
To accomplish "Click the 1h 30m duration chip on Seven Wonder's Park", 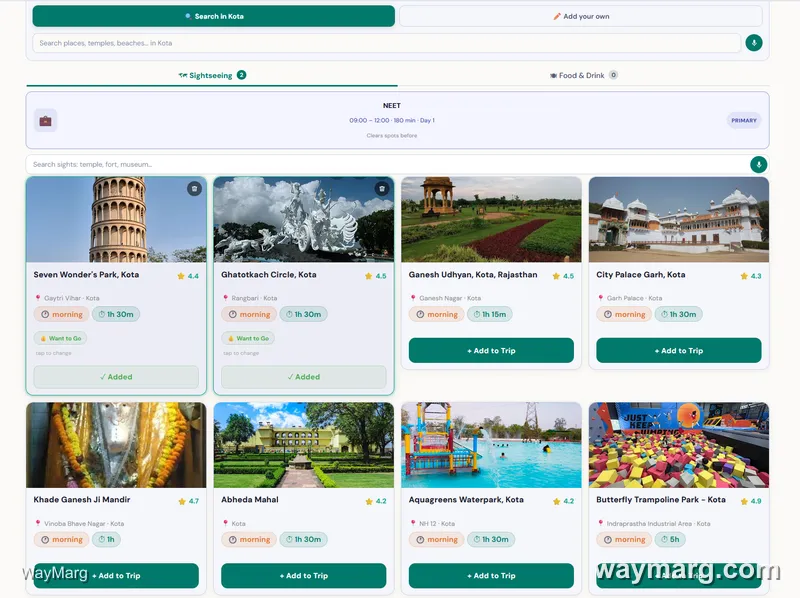I will [116, 314].
